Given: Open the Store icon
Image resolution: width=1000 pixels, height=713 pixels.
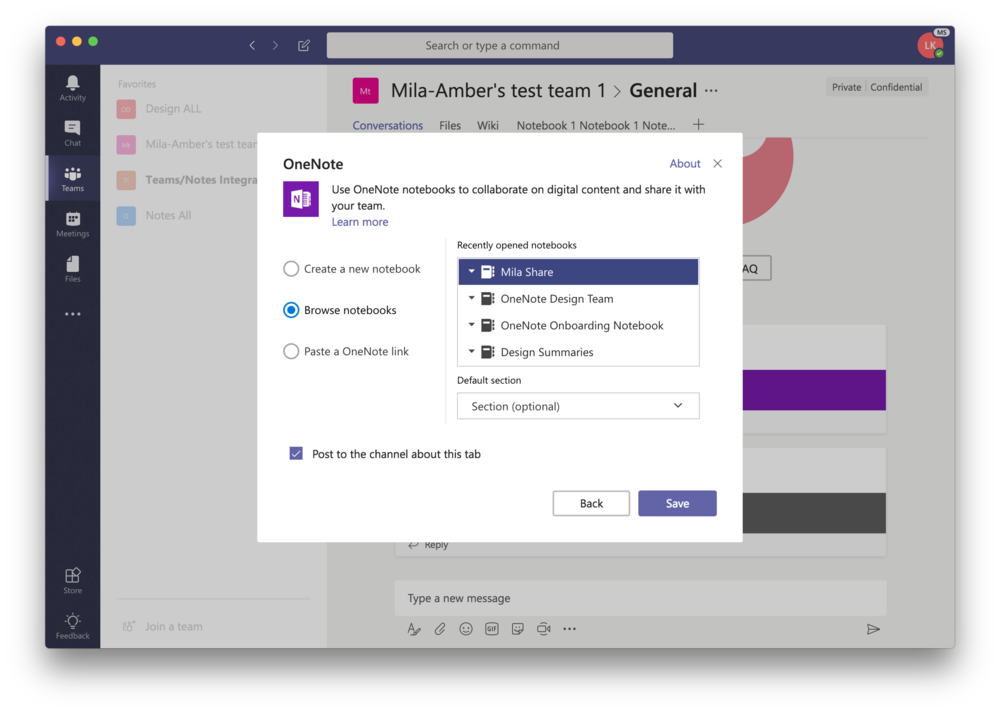Looking at the screenshot, I should tap(73, 580).
